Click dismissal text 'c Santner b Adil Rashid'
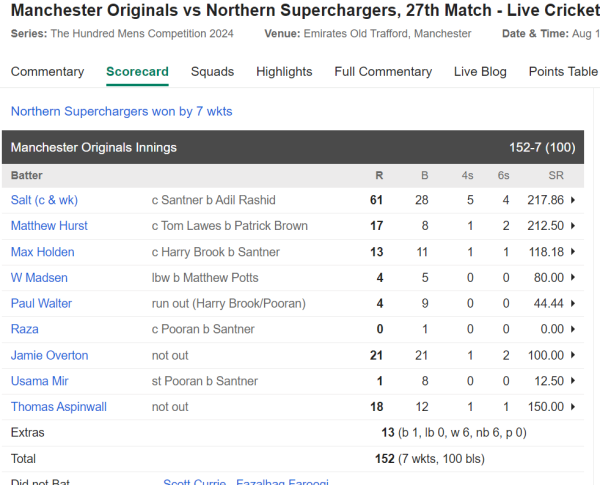Screen dimensions: 600x485 click(214, 200)
